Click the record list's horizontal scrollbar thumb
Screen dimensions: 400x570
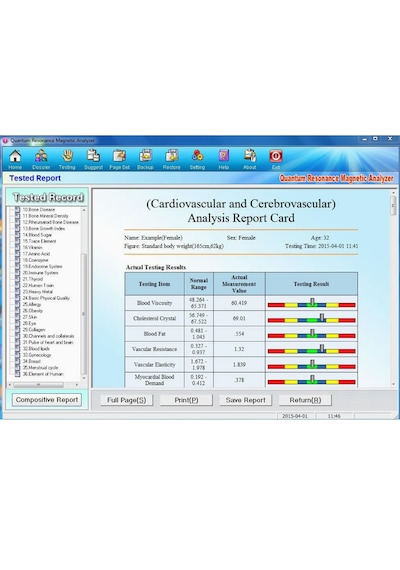38,385
